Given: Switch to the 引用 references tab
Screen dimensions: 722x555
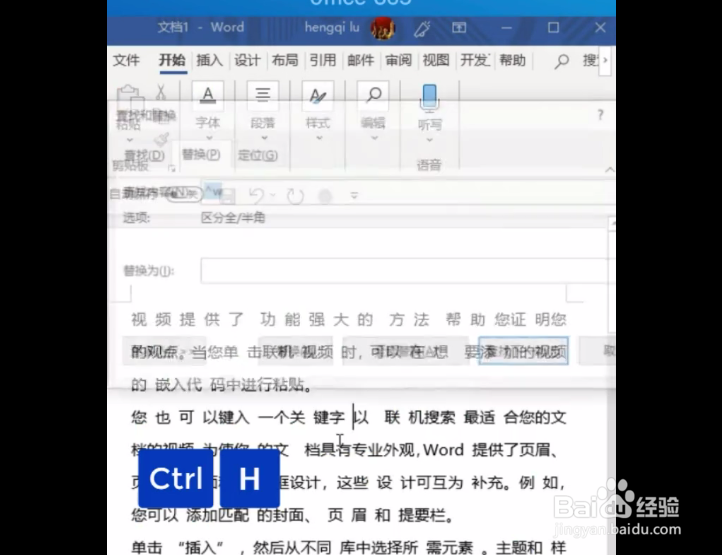Looking at the screenshot, I should coord(322,60).
